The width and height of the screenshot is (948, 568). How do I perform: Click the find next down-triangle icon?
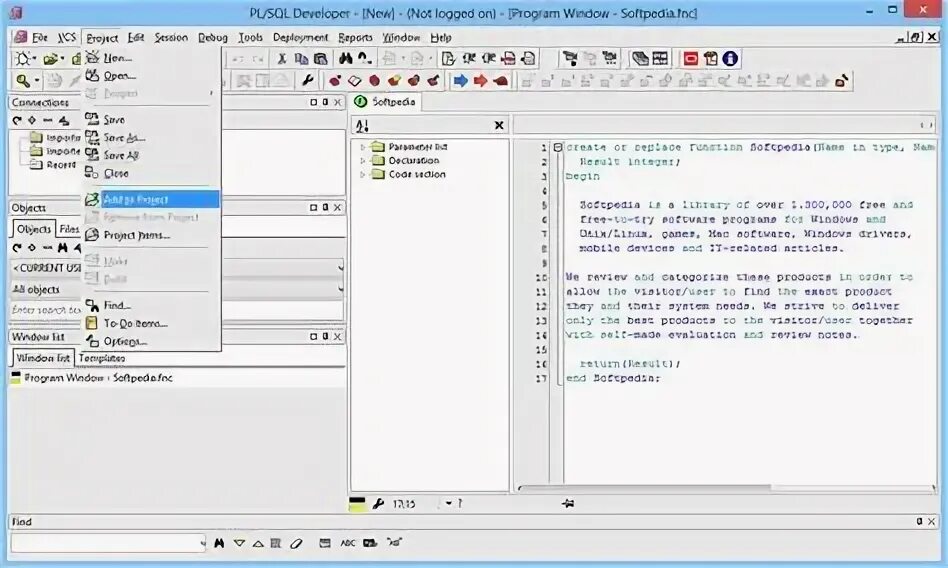coord(239,543)
